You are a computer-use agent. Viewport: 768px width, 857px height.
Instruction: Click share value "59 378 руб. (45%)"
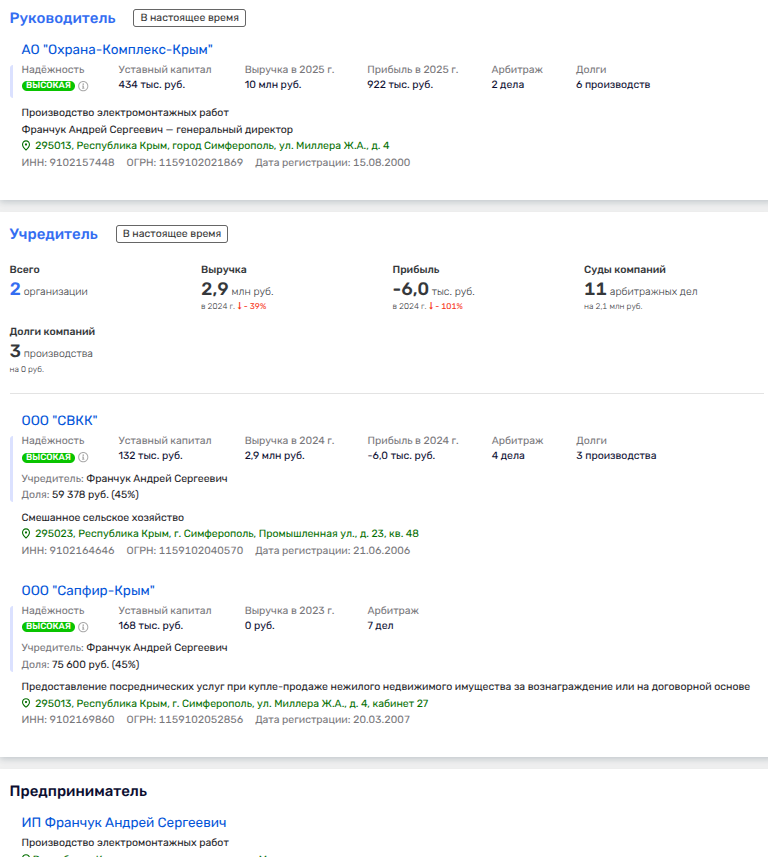[96, 495]
